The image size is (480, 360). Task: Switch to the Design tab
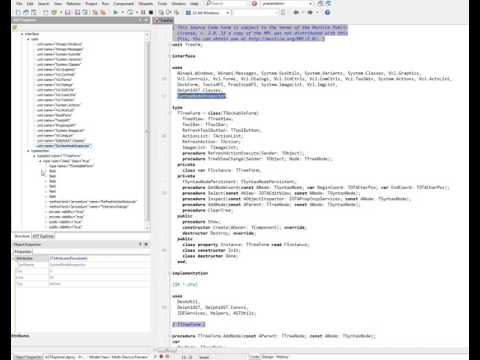267,357
